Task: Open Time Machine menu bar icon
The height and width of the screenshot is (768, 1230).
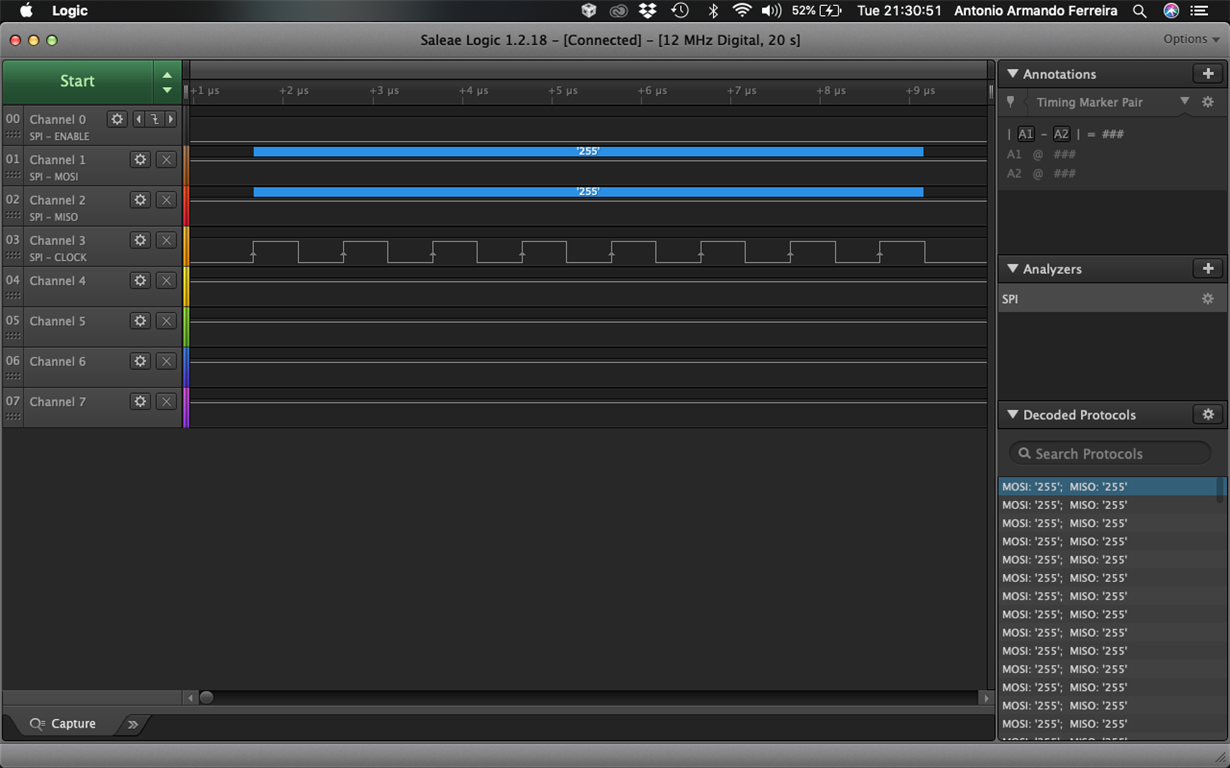Action: tap(680, 11)
